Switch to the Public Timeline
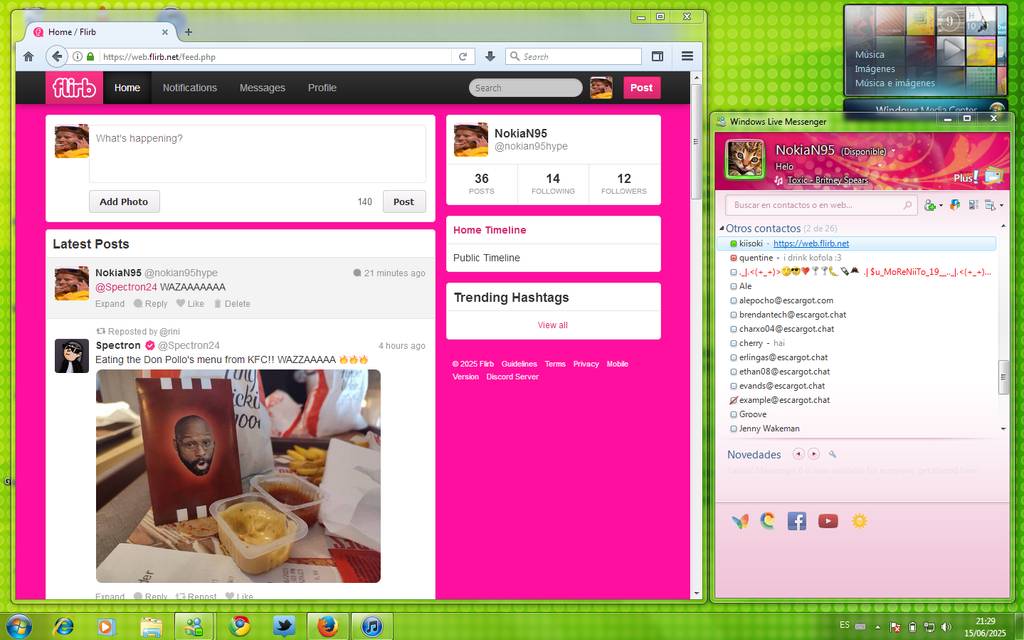The image size is (1024, 640). pyautogui.click(x=487, y=258)
